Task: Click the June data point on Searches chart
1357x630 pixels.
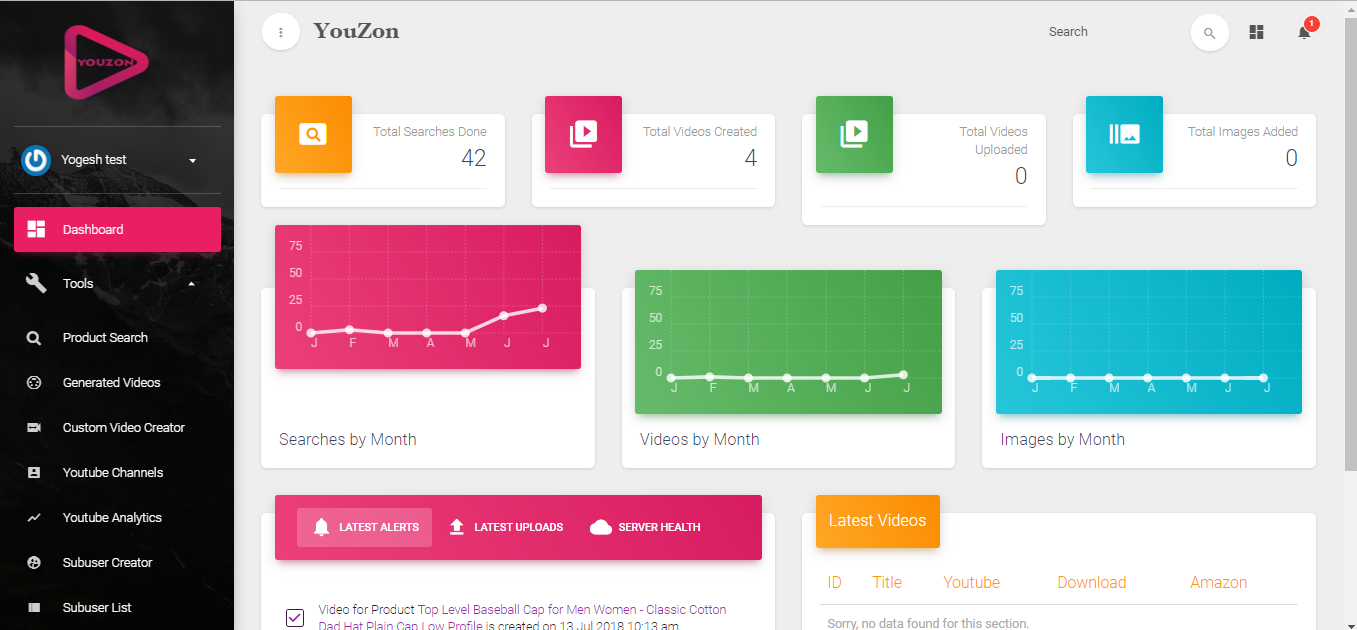Action: coord(504,315)
